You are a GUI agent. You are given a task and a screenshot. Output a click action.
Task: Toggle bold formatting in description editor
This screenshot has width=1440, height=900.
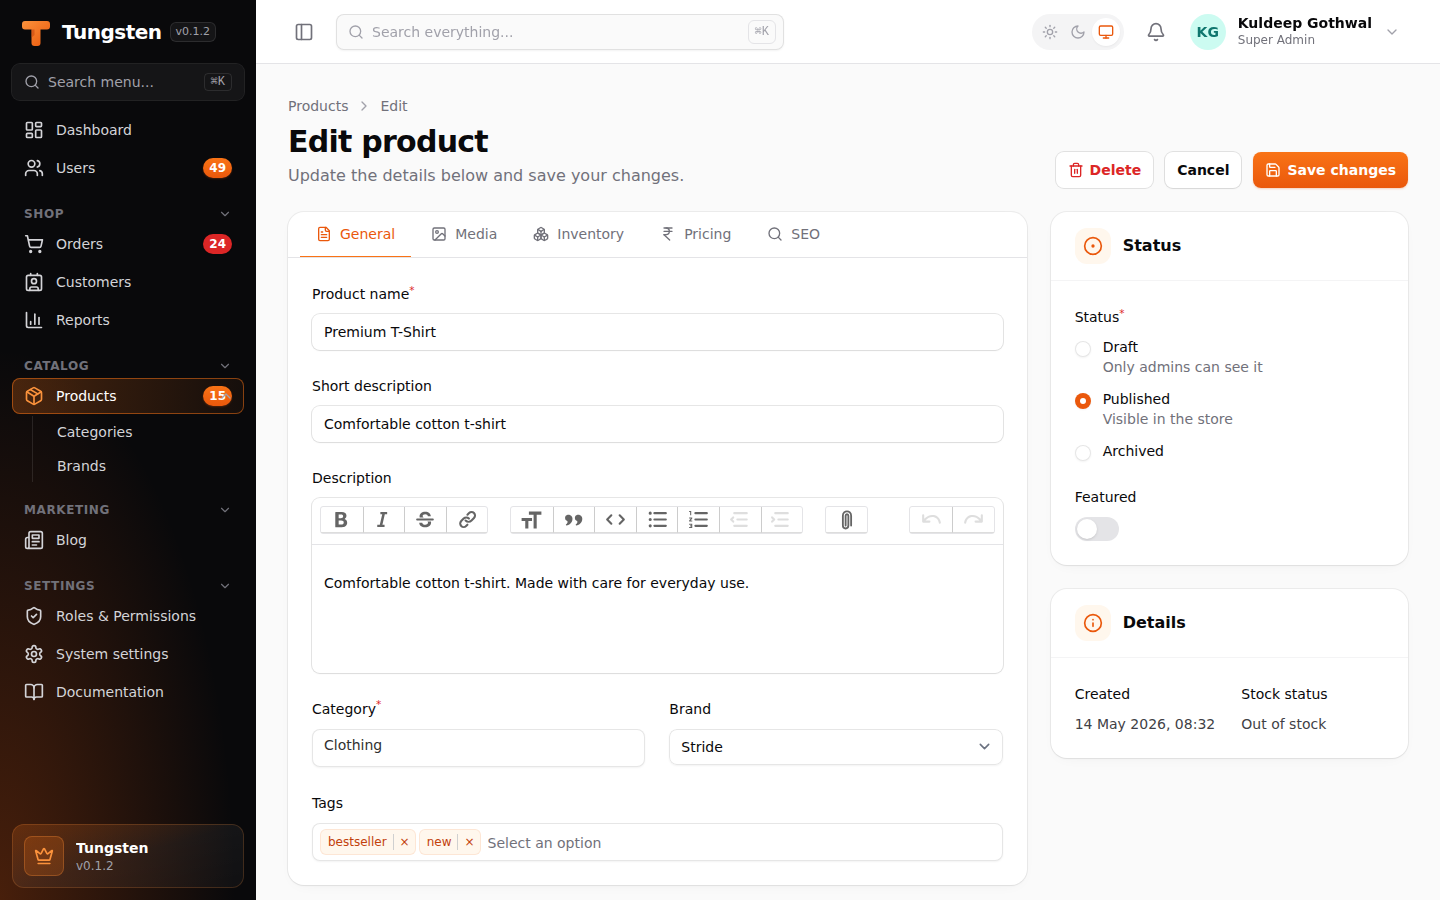341,520
